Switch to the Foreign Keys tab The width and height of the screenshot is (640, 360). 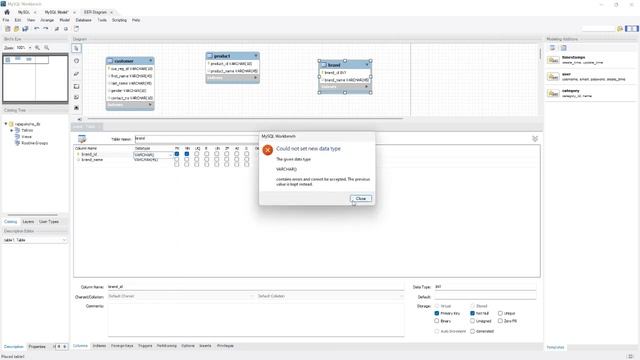point(122,346)
